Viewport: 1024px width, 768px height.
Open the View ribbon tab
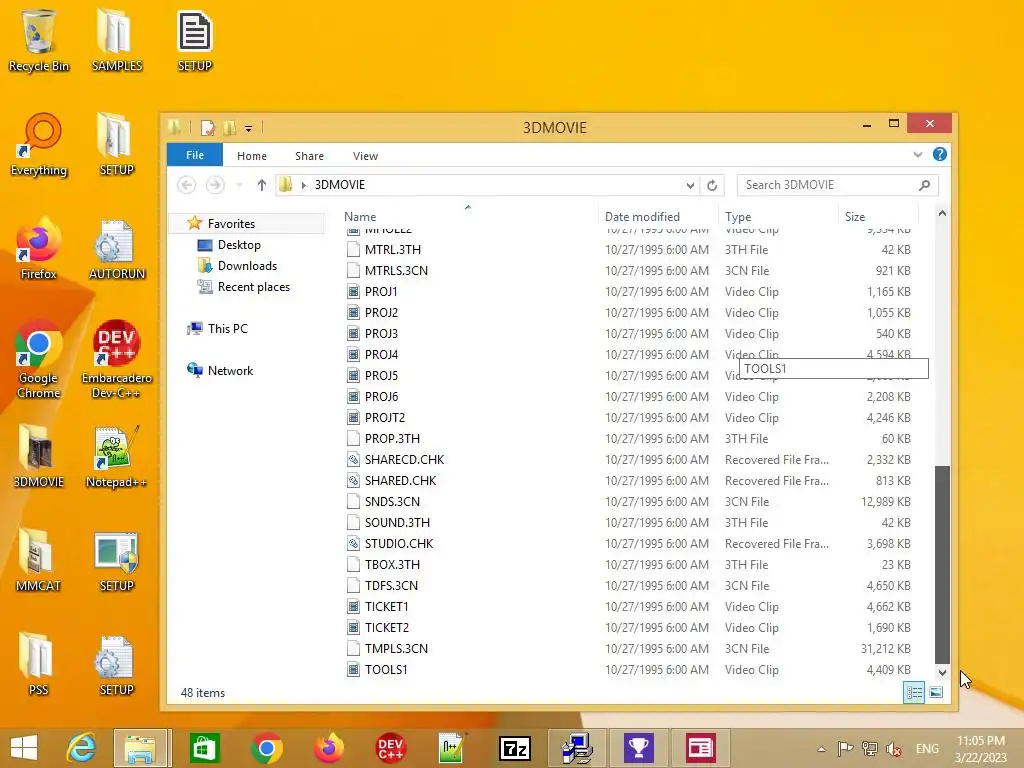pyautogui.click(x=365, y=156)
